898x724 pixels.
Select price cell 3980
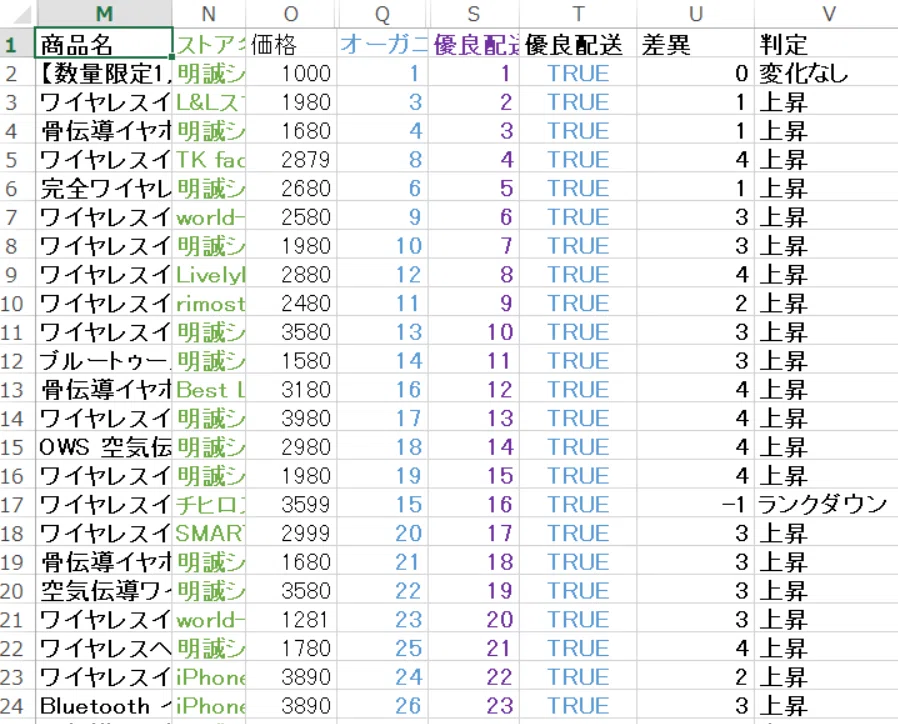point(292,418)
